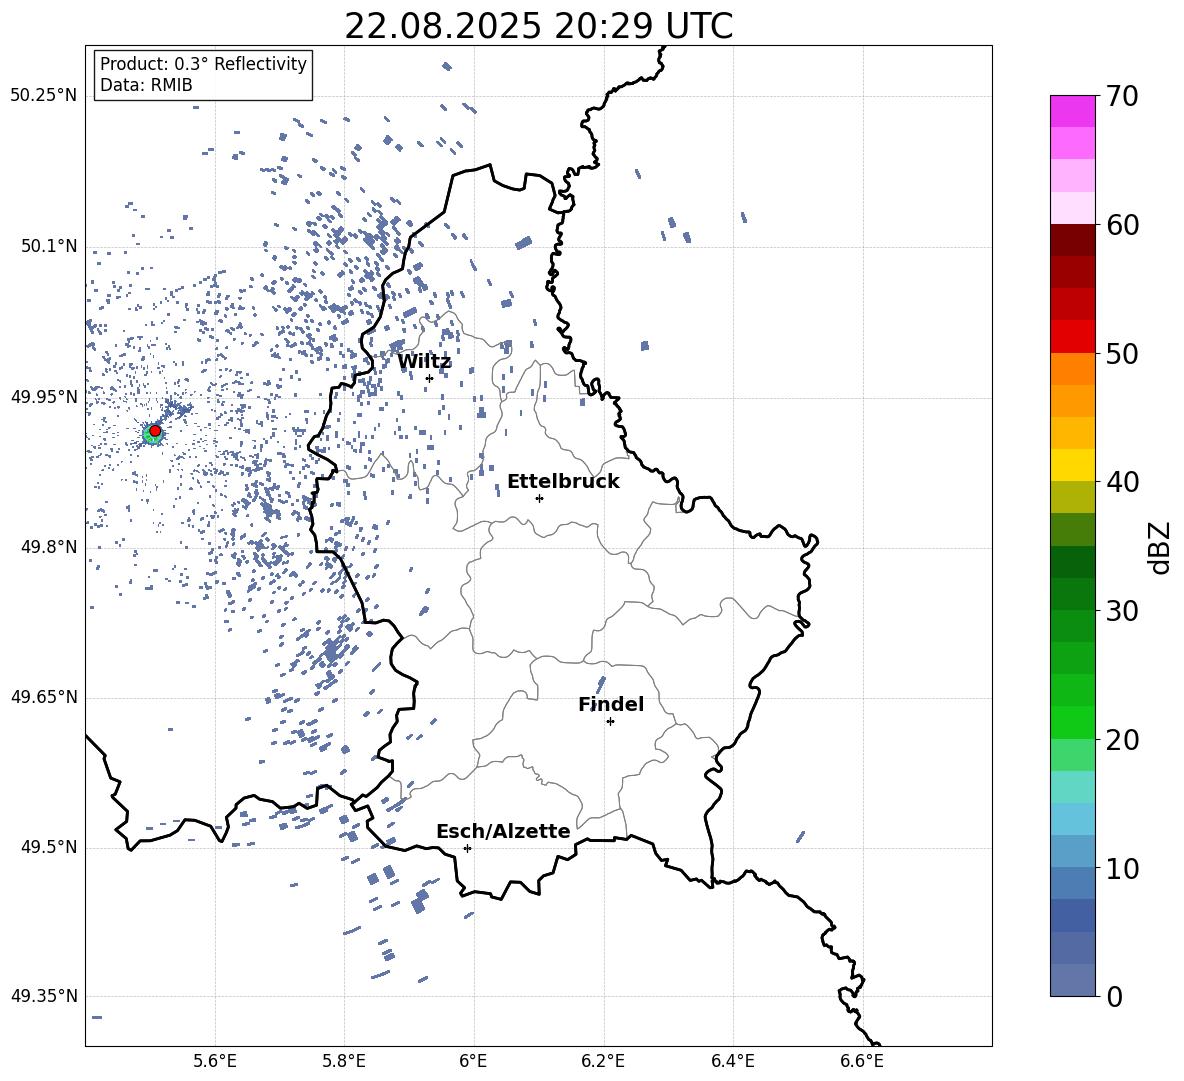This screenshot has width=1184, height=1081.
Task: Click the bright red swatch above 50 dBZ
Action: (1073, 337)
